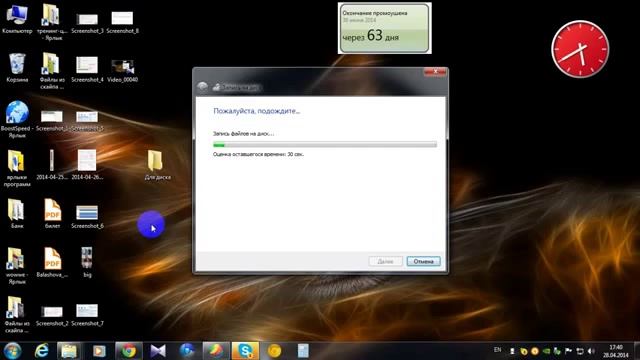Open the 'ярлыки программ' folder
Viewport: 640px width, 360px height.
pos(17,168)
